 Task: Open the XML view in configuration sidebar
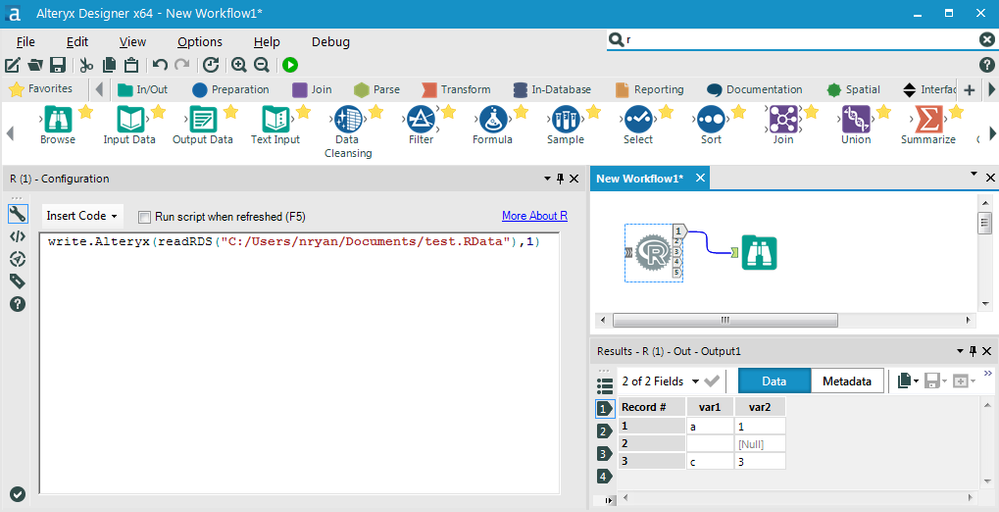coord(18,236)
